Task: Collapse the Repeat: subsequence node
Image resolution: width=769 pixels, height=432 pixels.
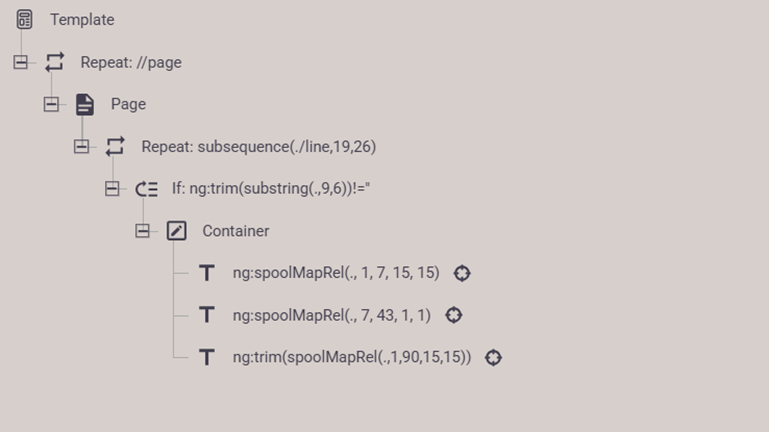Action: coord(81,146)
